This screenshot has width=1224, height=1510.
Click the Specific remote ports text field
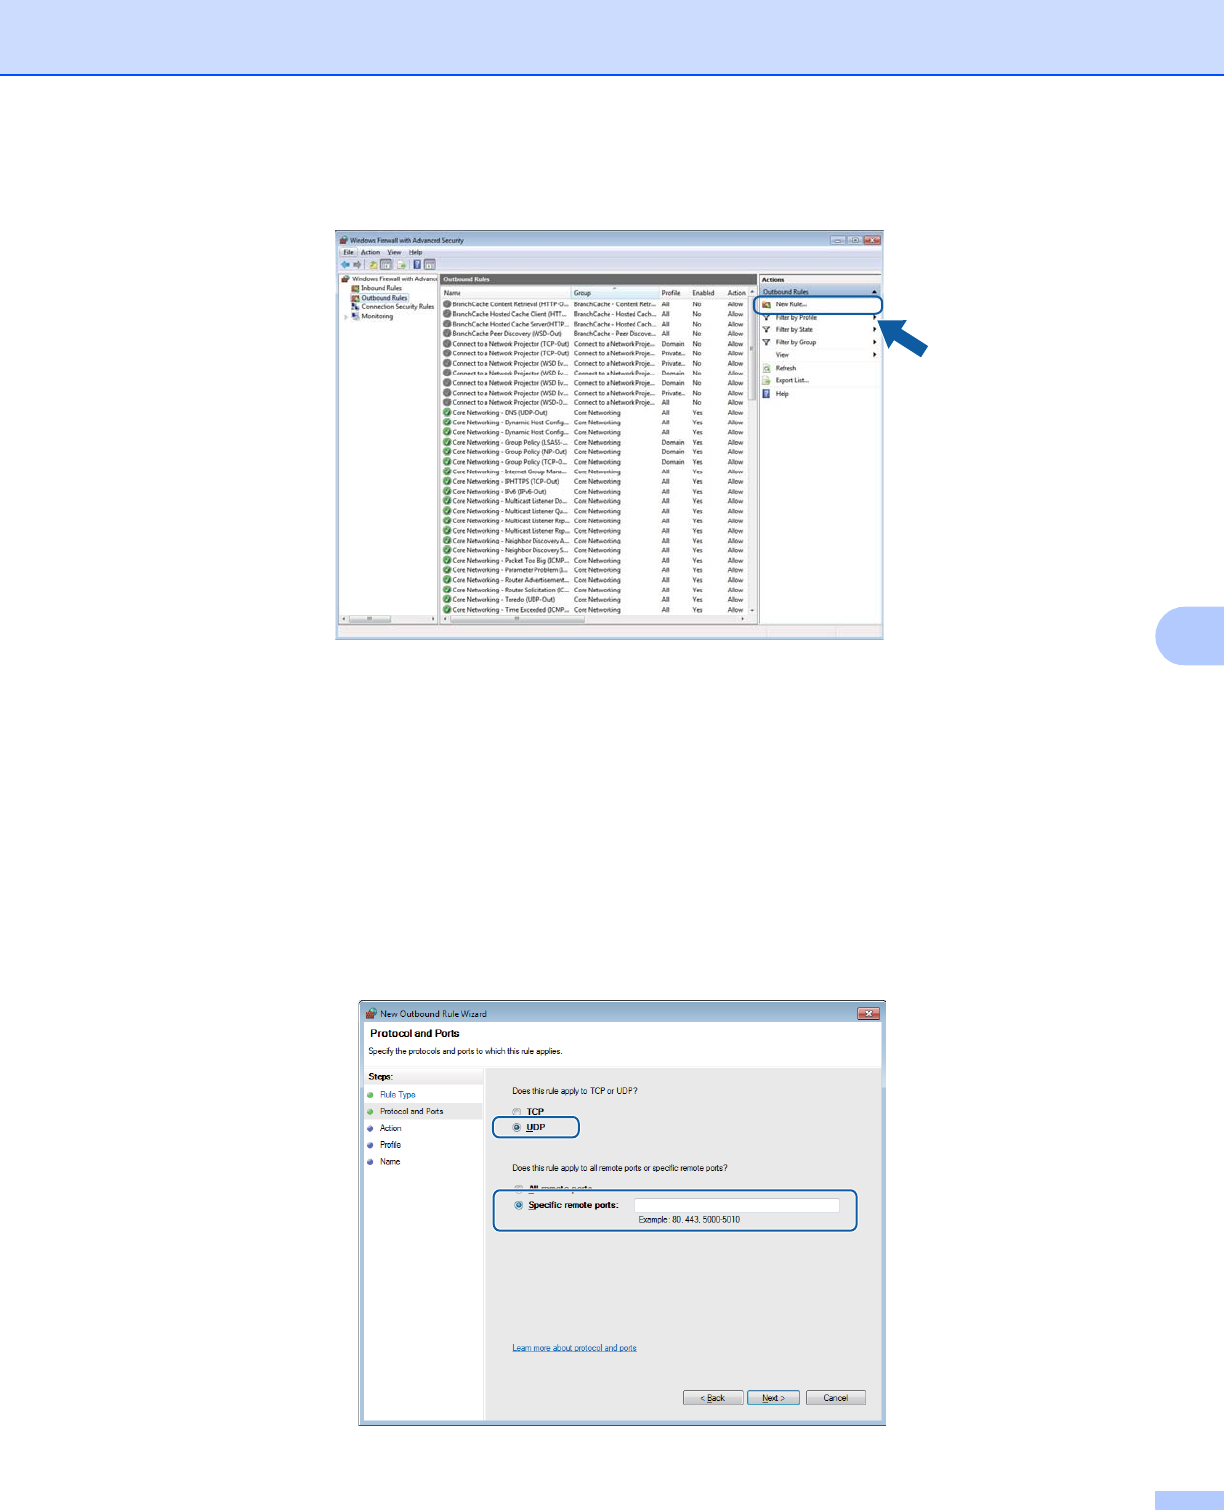[x=737, y=1205]
